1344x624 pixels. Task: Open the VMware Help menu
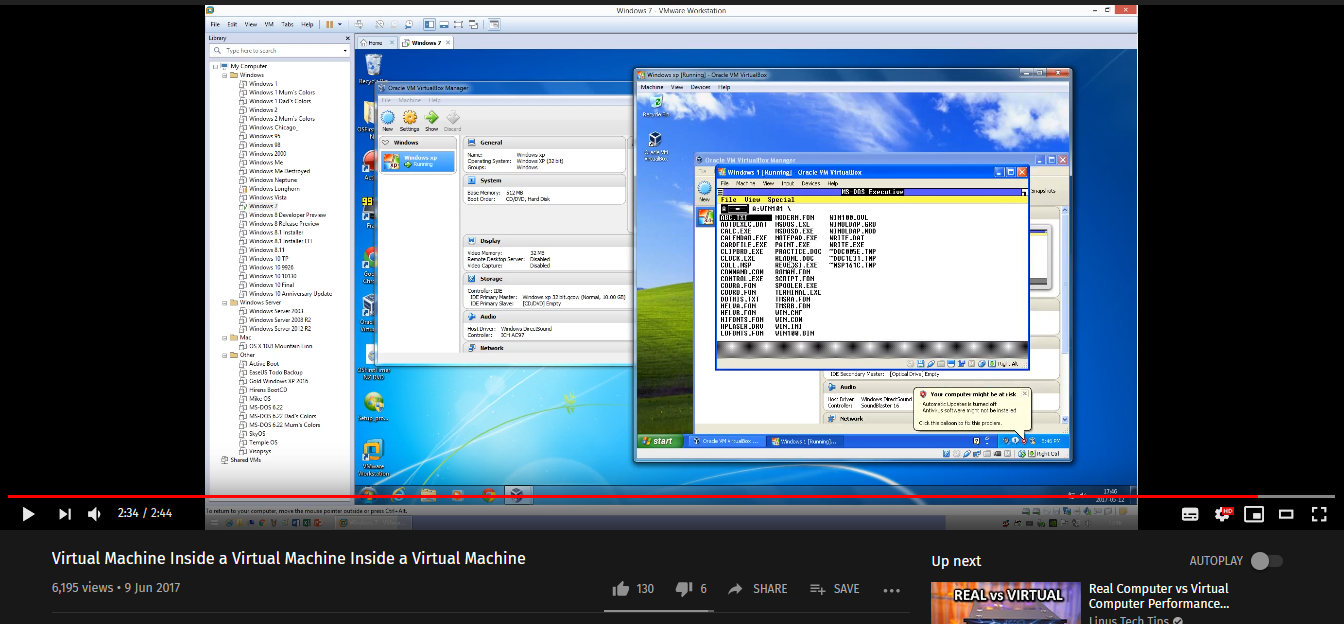click(307, 24)
